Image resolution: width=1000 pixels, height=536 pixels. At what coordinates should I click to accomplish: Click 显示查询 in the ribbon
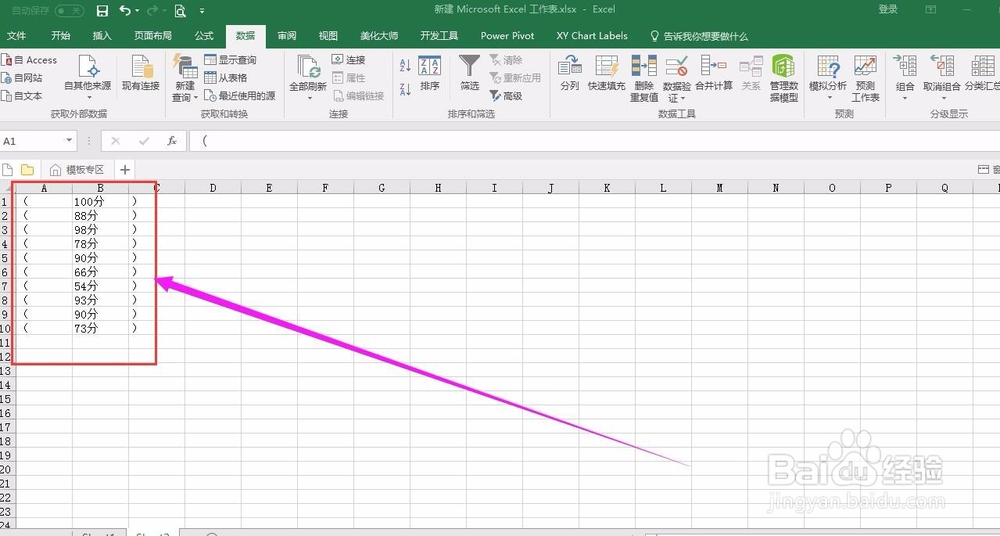[x=230, y=60]
